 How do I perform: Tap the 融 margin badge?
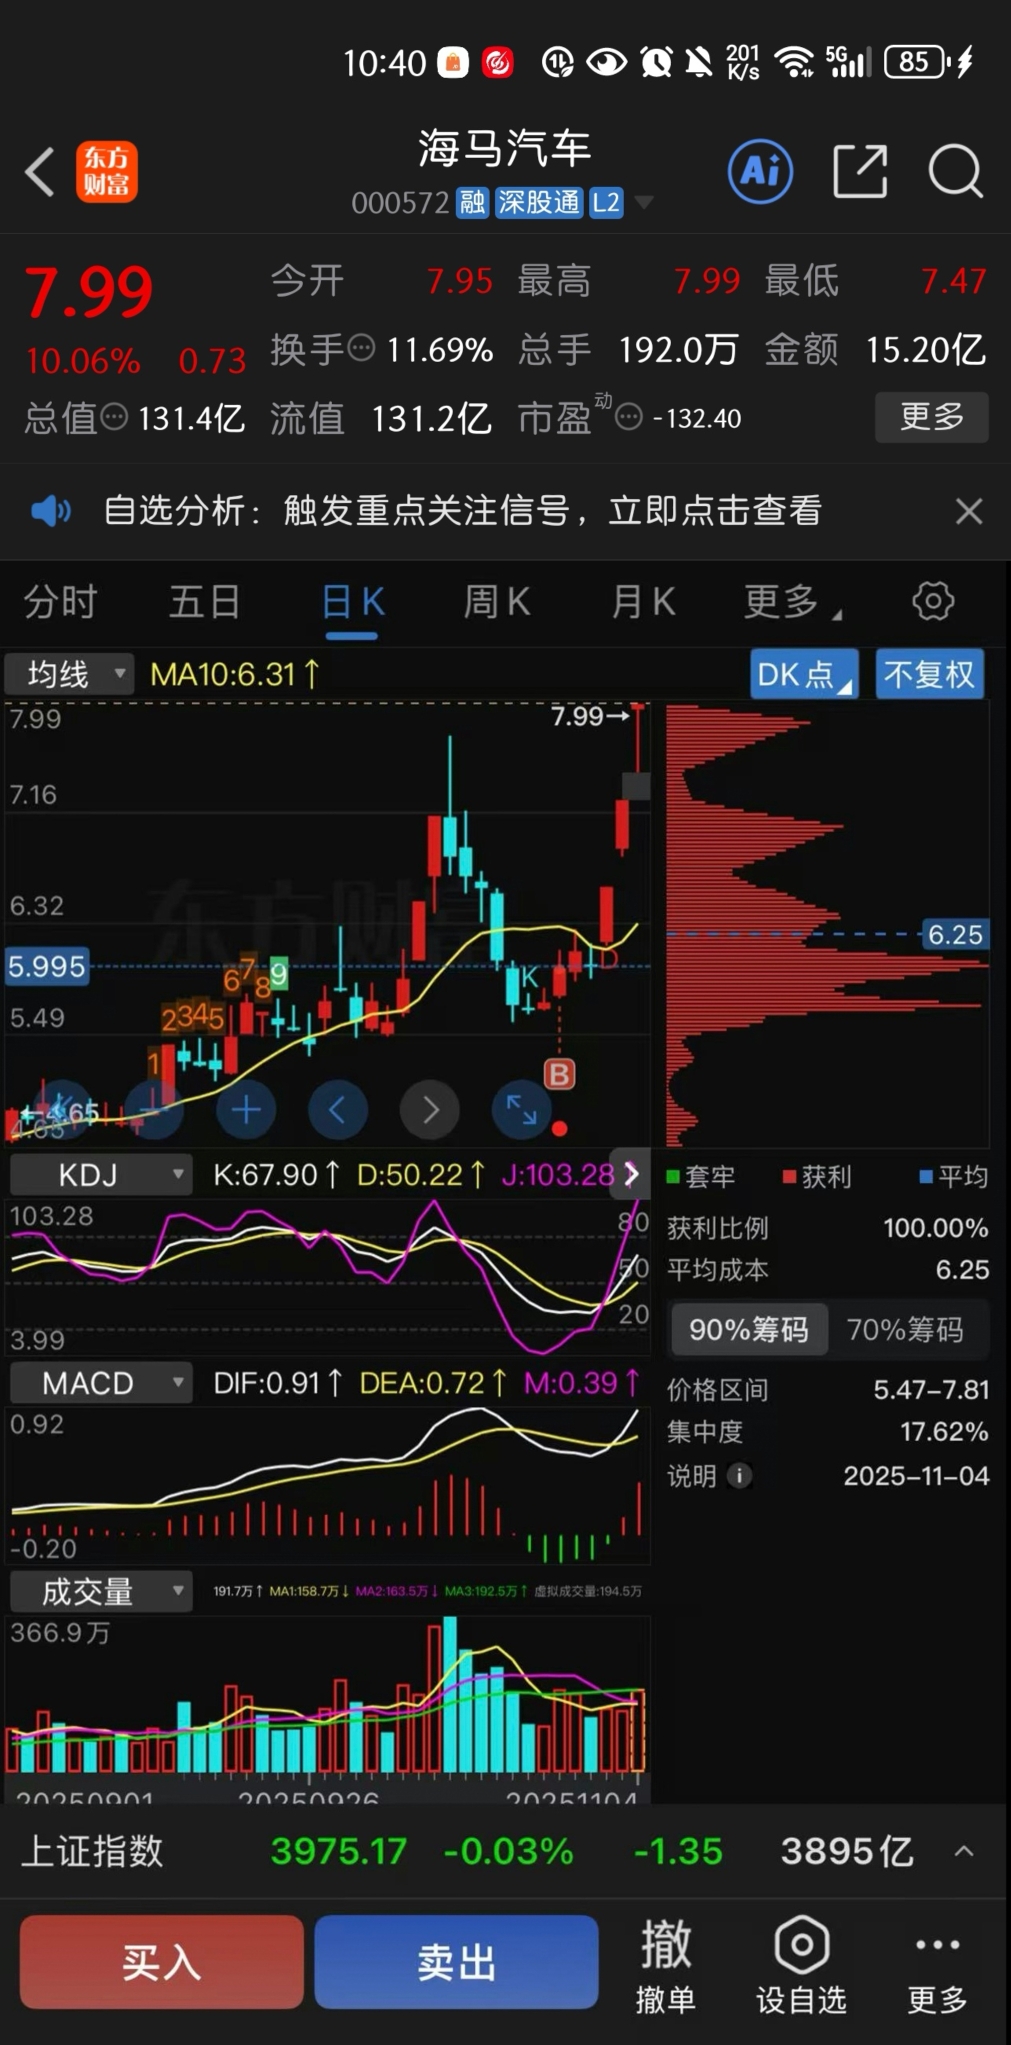pyautogui.click(x=472, y=203)
